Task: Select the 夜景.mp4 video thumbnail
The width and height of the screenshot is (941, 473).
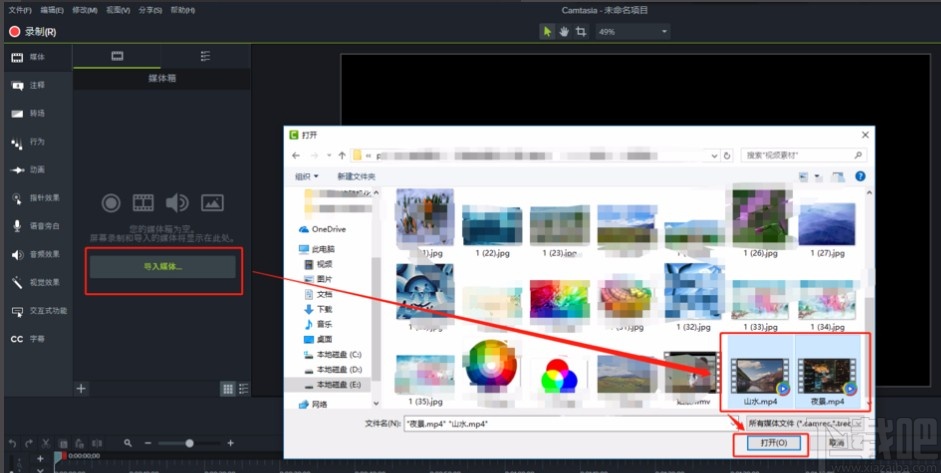Action: coord(827,374)
